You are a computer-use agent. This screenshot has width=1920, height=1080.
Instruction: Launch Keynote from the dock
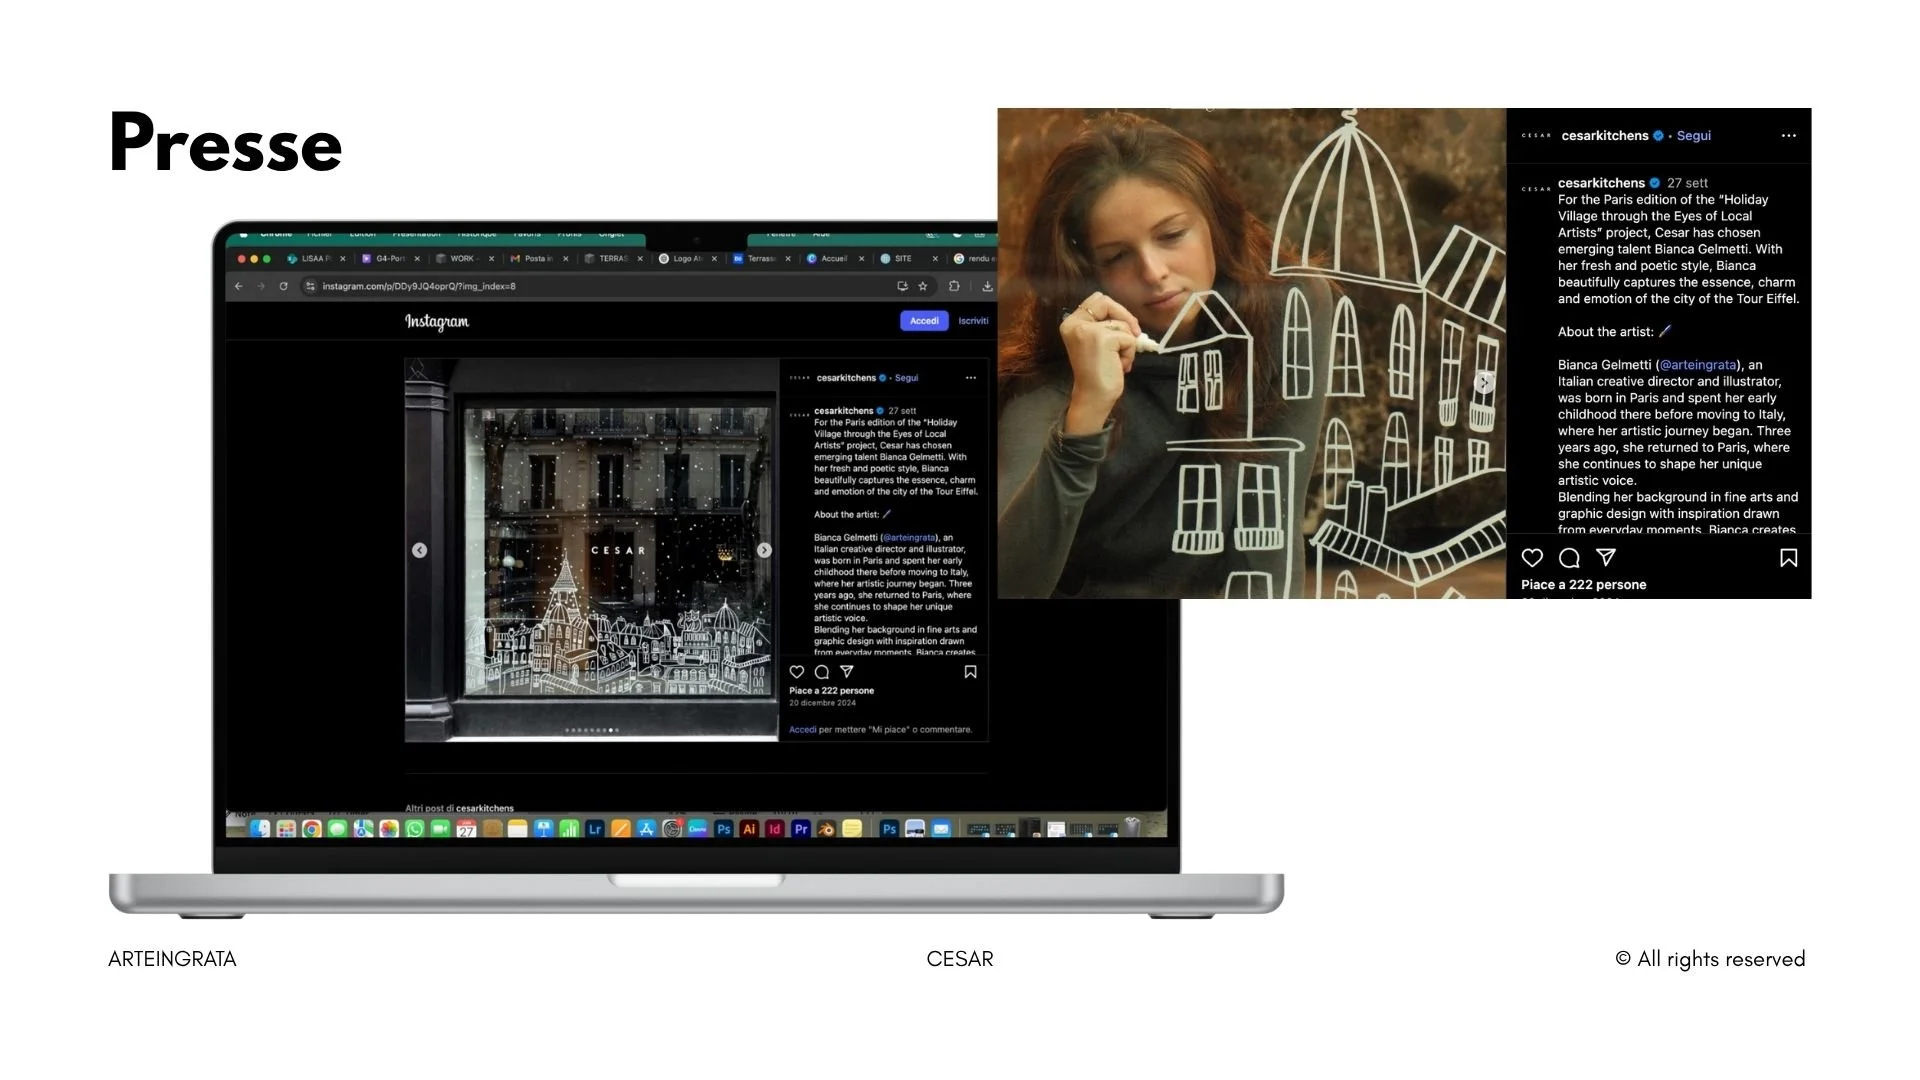point(543,829)
